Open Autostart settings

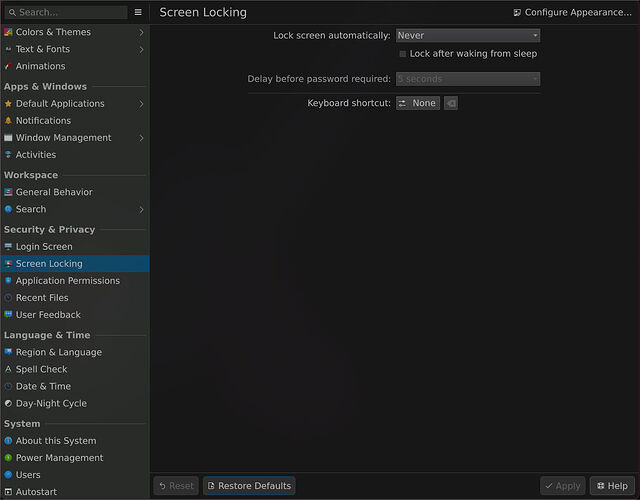[75, 492]
